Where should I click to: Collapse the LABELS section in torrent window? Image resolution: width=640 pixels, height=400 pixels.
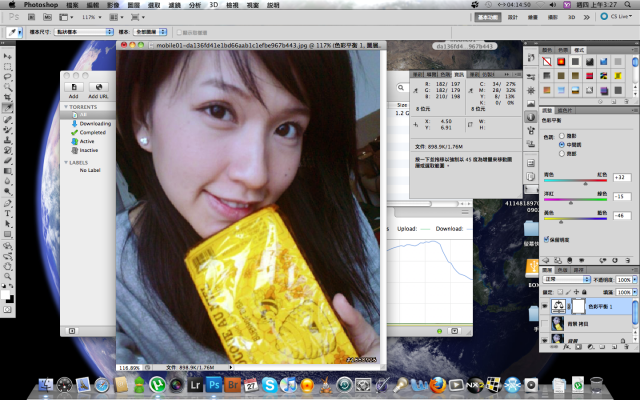[66, 162]
